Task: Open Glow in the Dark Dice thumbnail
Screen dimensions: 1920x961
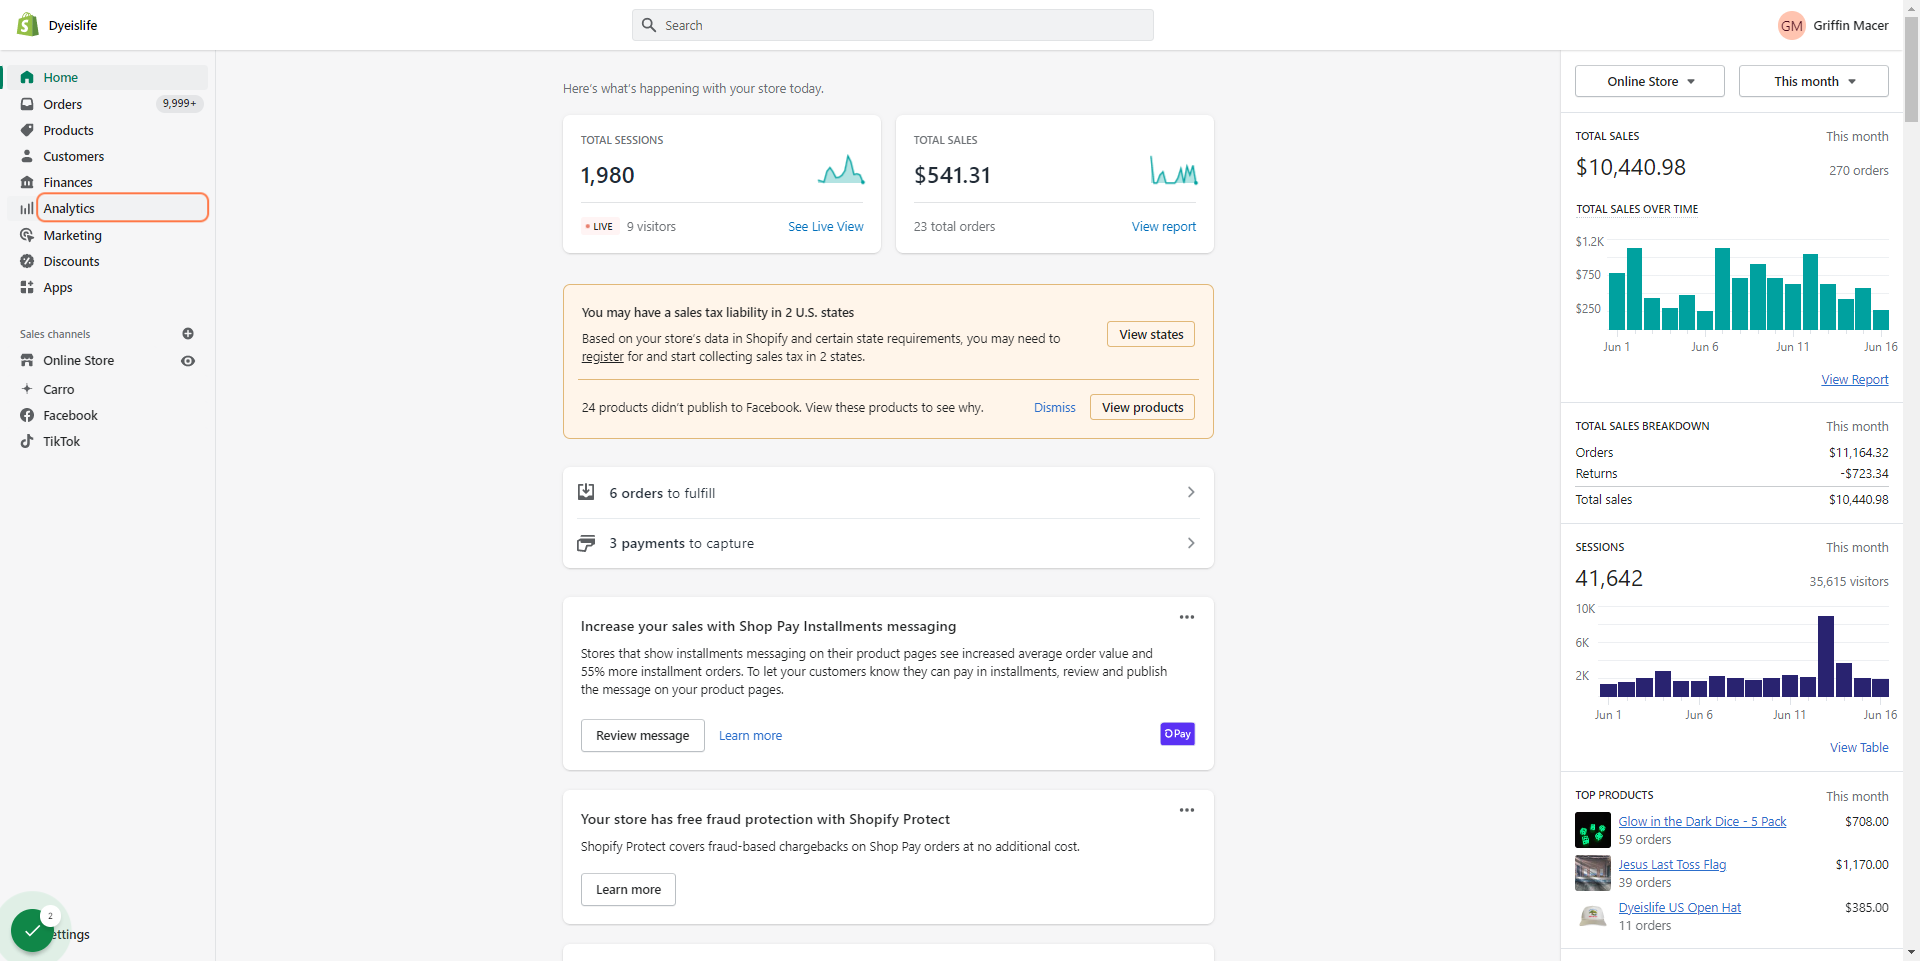Action: click(x=1593, y=830)
